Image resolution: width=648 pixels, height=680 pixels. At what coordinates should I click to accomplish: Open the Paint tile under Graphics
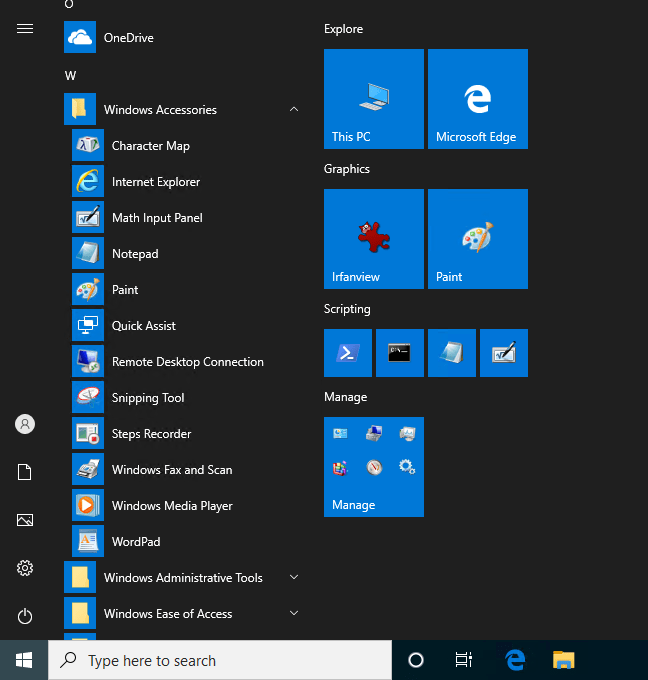(478, 239)
